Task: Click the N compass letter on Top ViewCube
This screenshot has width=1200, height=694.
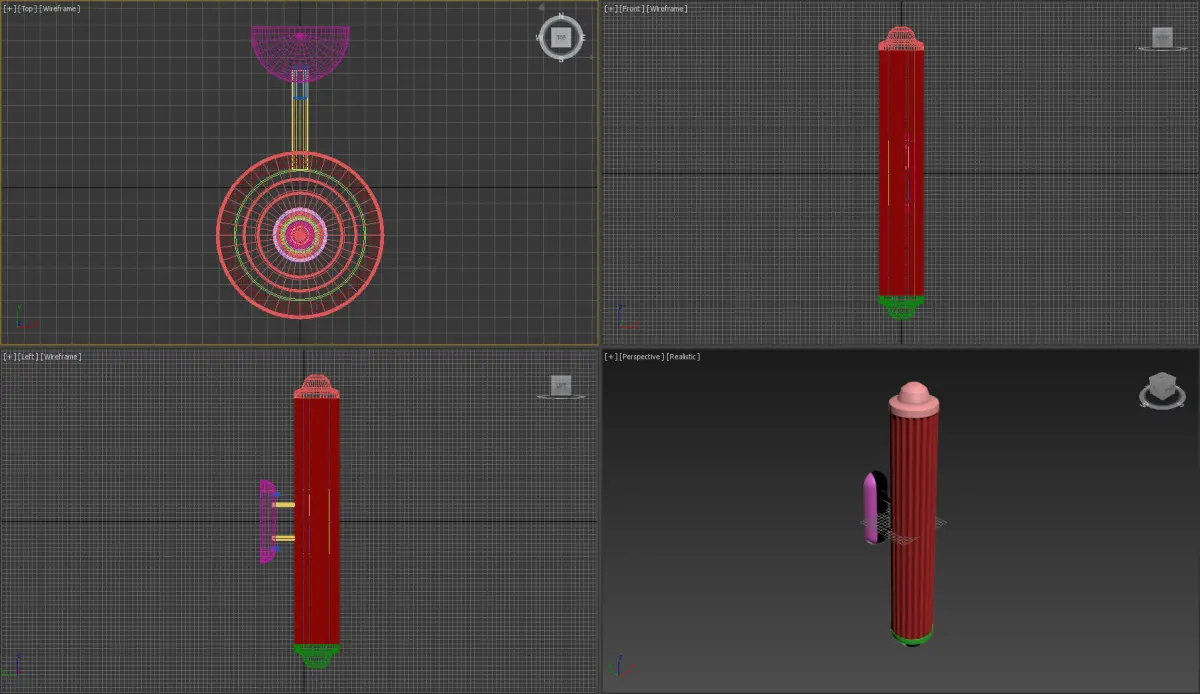Action: (560, 17)
